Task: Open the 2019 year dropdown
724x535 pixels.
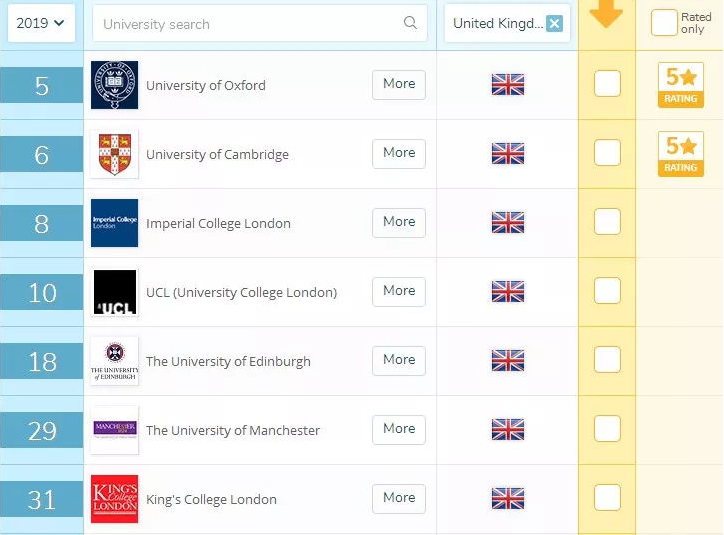Action: coord(41,23)
